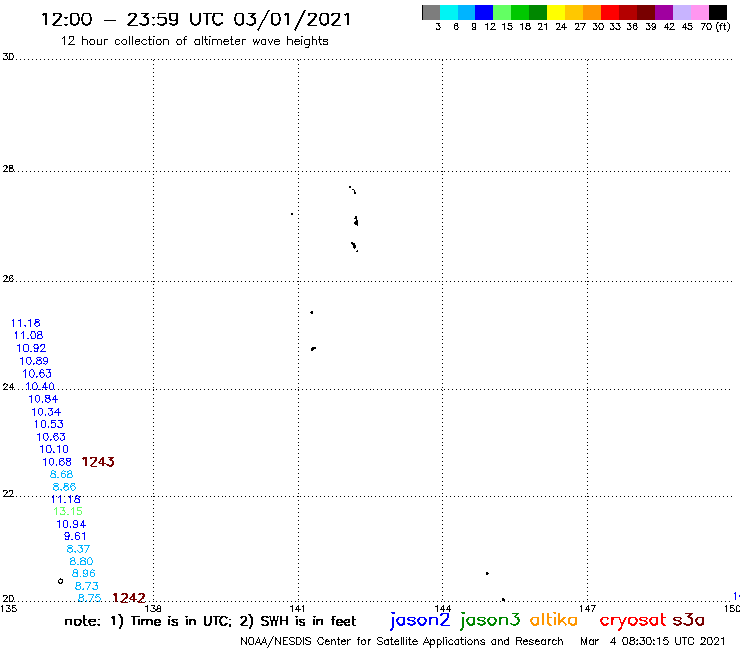
Task: Select the dark green legend swatch
Action: coord(538,12)
